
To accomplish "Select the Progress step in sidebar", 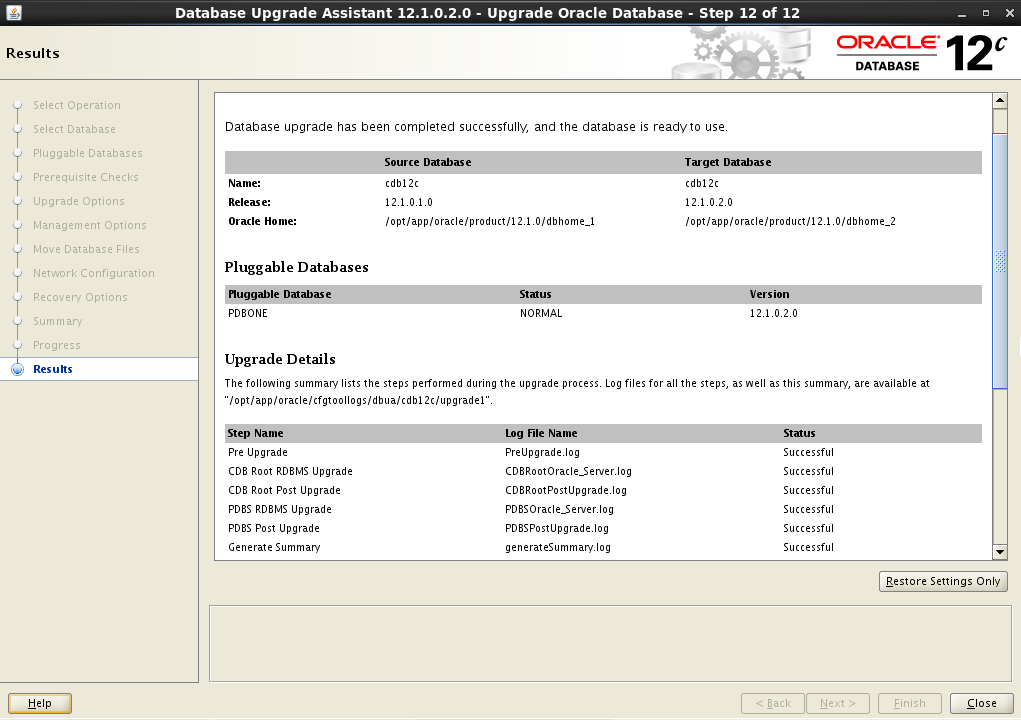I will coord(57,345).
